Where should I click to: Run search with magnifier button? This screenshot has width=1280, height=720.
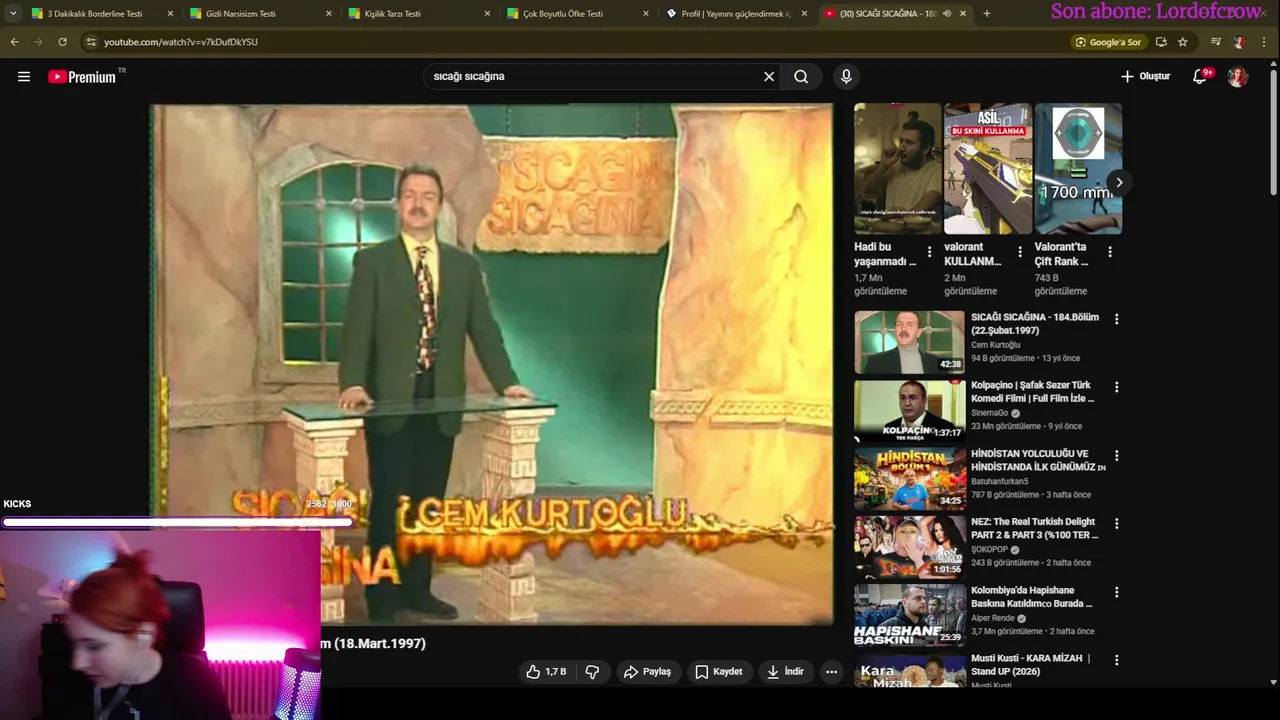(x=801, y=76)
